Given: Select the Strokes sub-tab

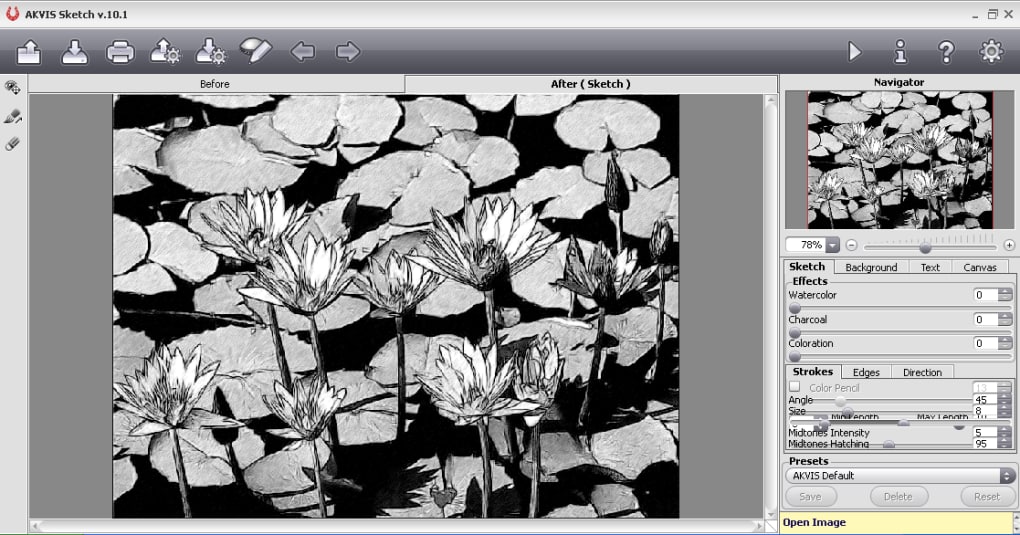Looking at the screenshot, I should click(x=812, y=372).
